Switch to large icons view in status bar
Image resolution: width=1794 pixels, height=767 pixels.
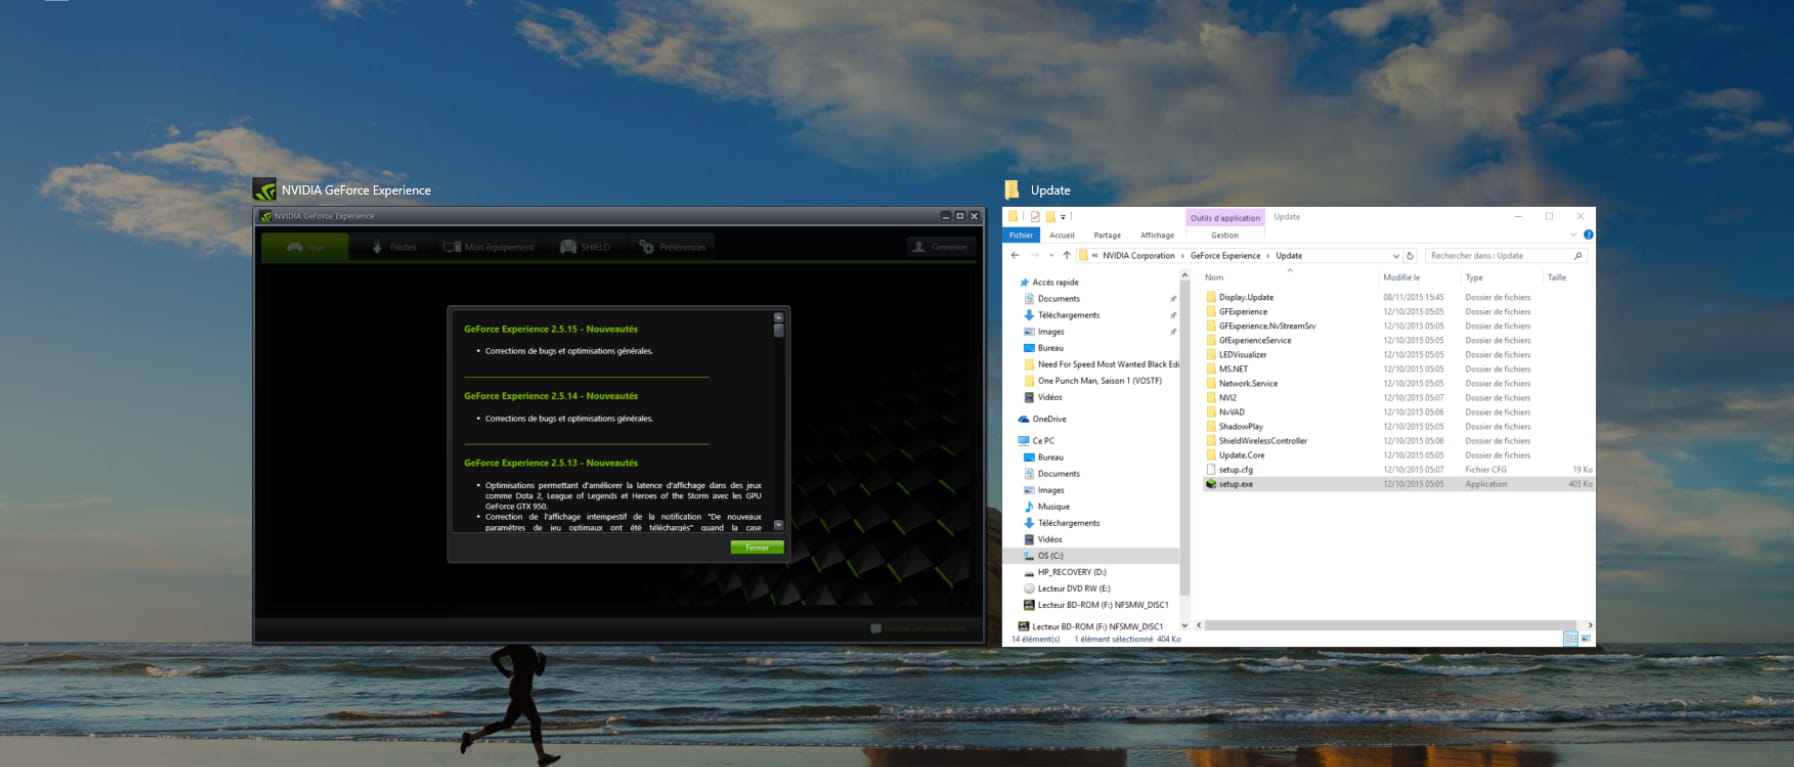(x=1586, y=638)
